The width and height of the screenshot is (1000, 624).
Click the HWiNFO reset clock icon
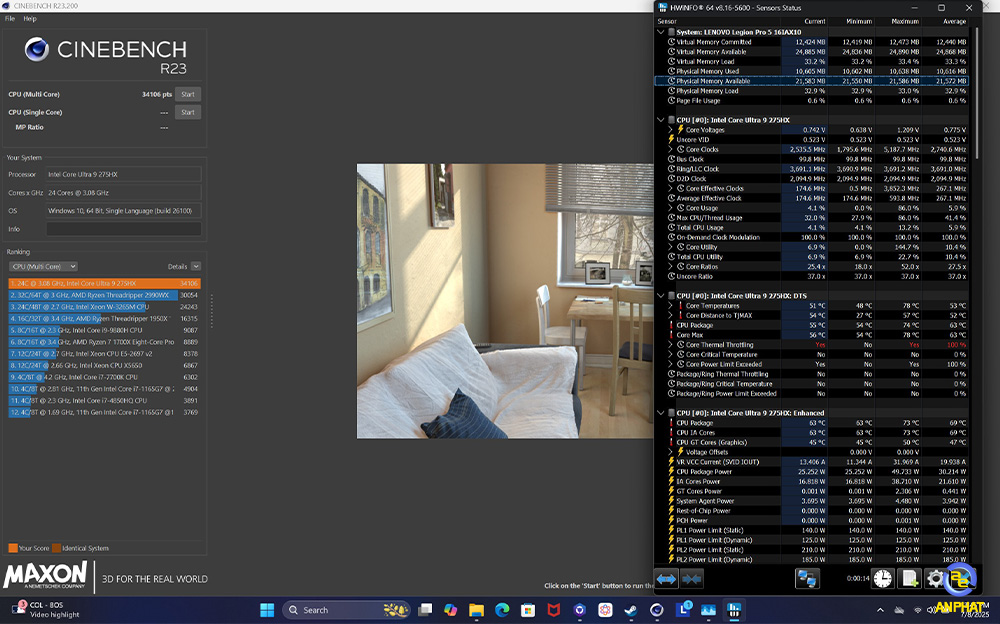(x=883, y=579)
